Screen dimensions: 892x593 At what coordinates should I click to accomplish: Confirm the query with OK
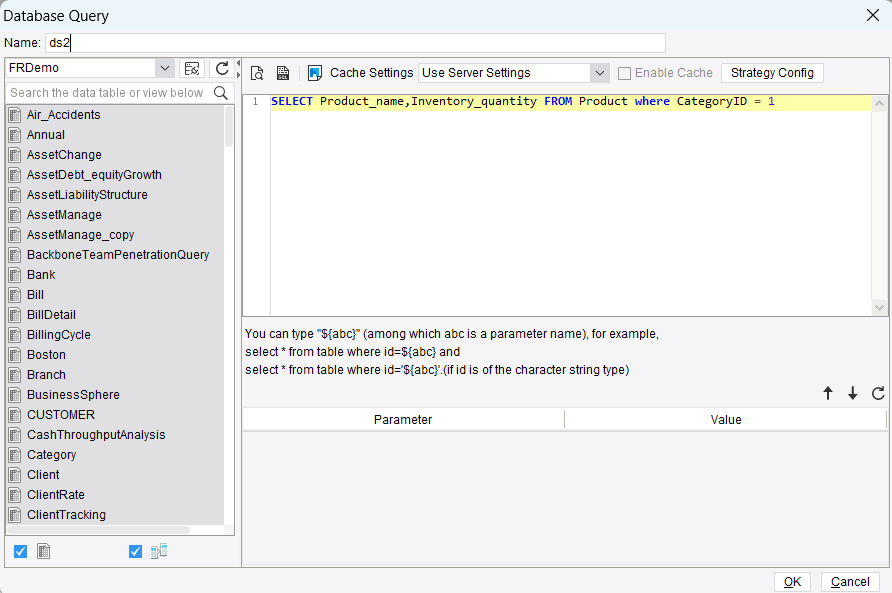tap(792, 582)
